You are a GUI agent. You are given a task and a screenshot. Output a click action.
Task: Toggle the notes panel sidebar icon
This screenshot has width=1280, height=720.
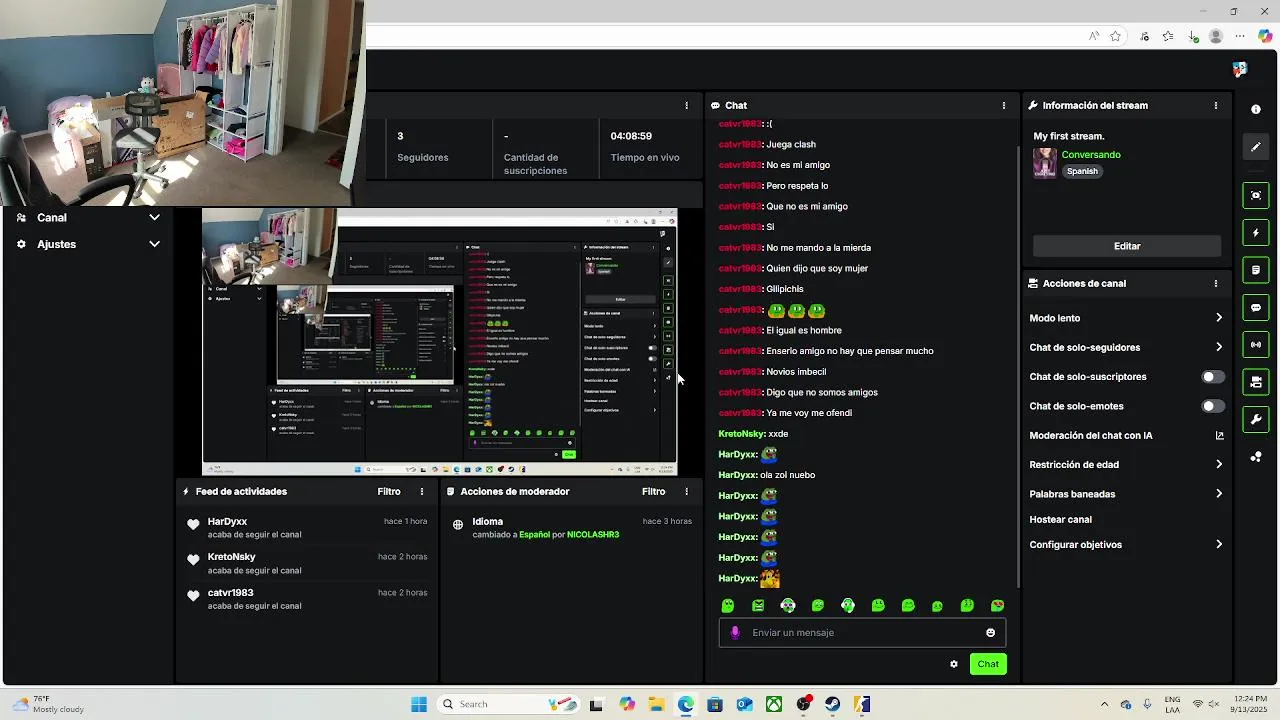pyautogui.click(x=1256, y=270)
